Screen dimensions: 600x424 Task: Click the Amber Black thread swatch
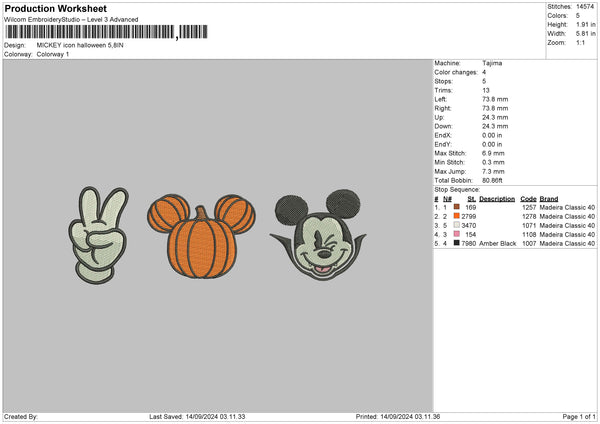coord(457,243)
